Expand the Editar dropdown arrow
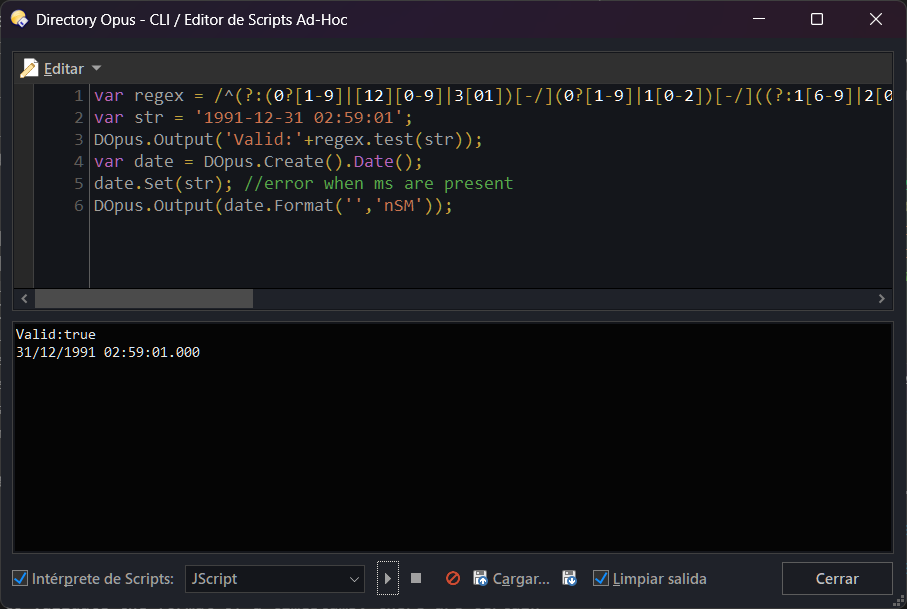Screen dimensions: 907x609 pos(97,68)
